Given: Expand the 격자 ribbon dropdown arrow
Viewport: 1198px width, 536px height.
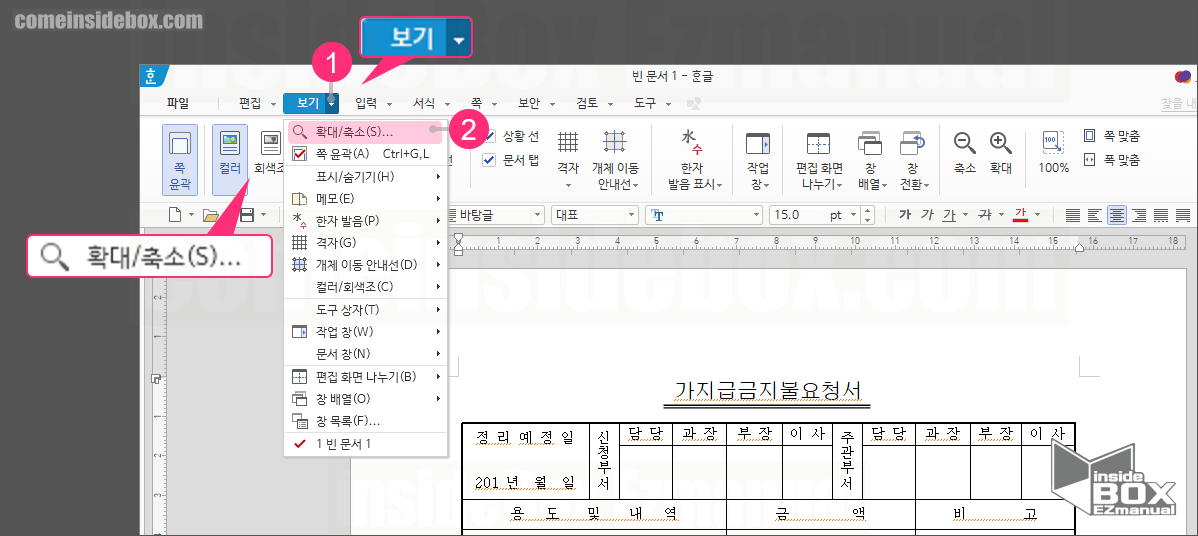Looking at the screenshot, I should pos(568,185).
